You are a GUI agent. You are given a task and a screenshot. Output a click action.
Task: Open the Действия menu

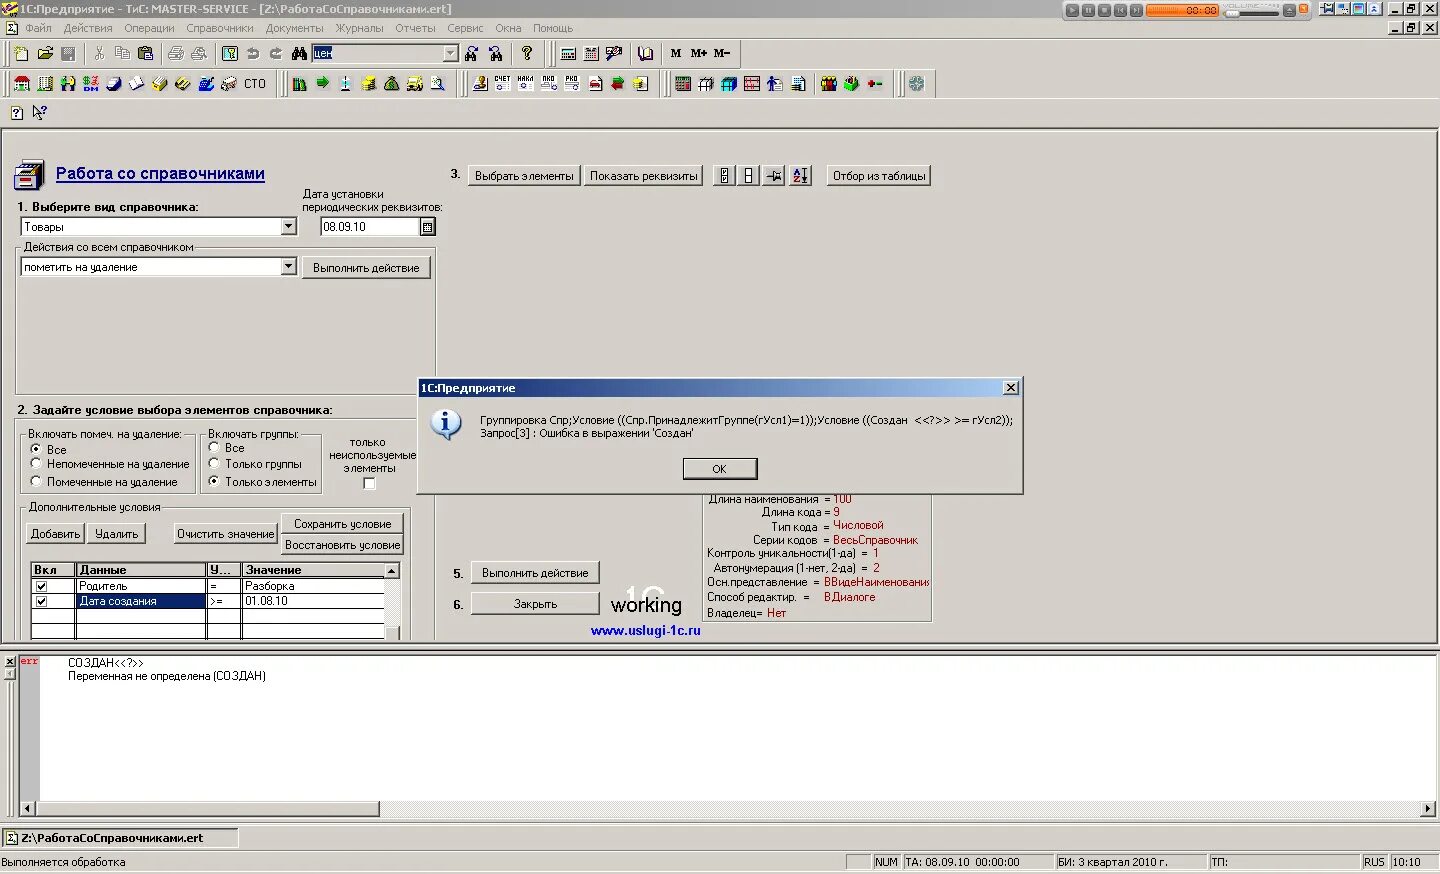click(x=88, y=28)
